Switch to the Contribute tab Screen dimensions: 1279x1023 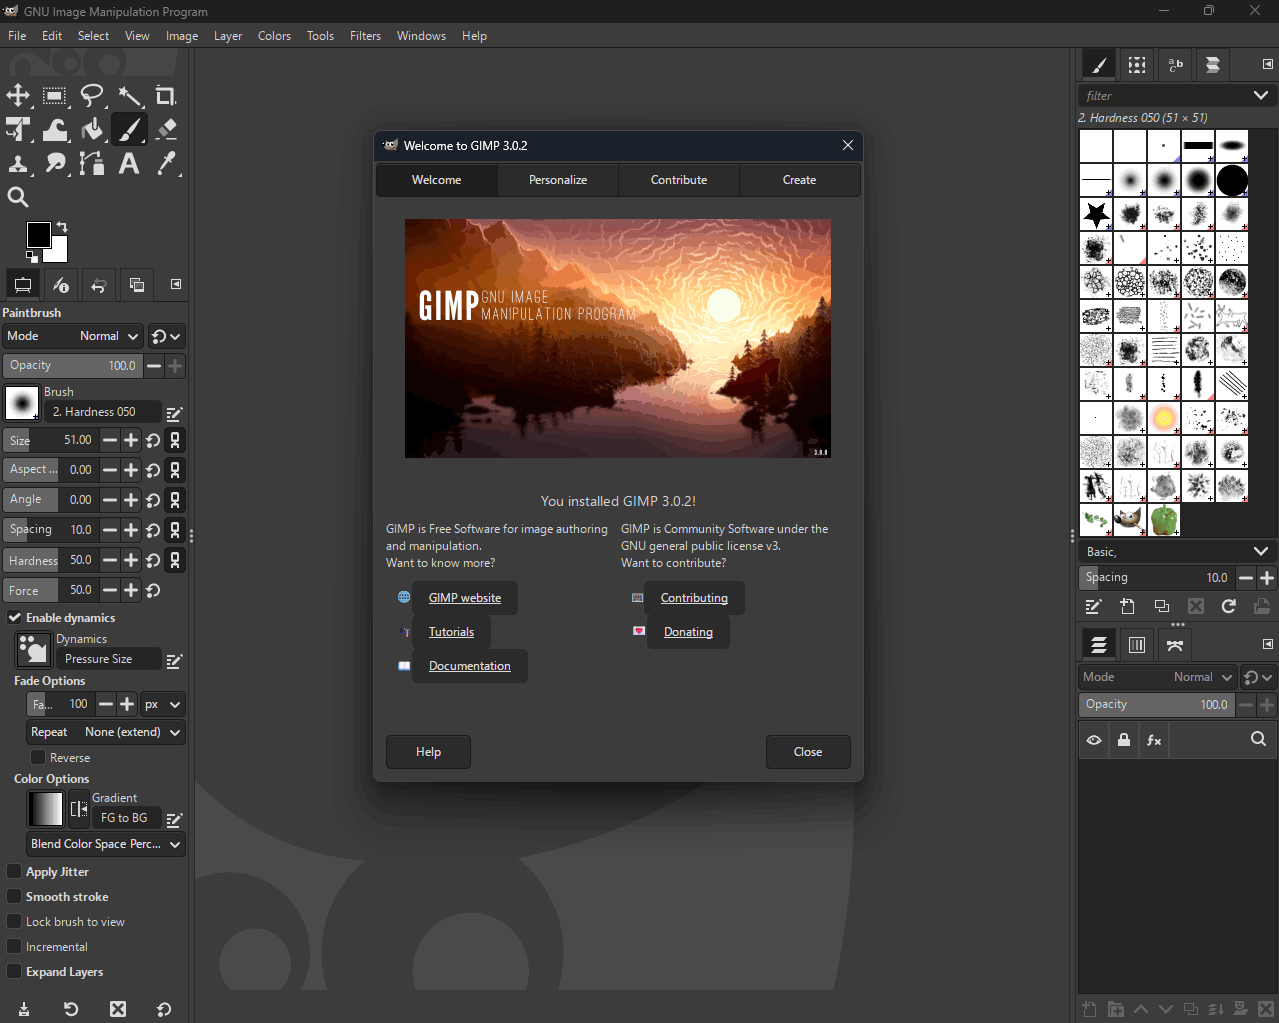pyautogui.click(x=679, y=180)
